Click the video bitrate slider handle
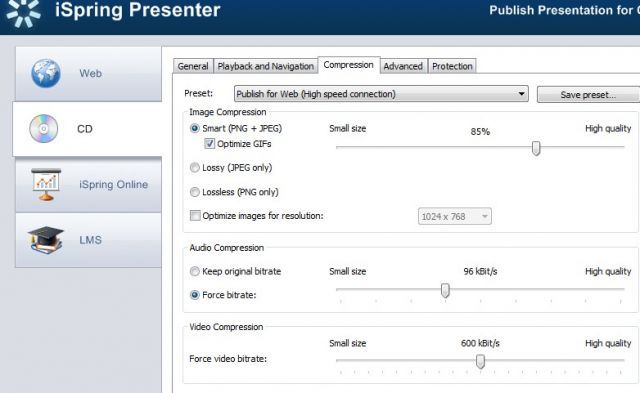Image resolution: width=640 pixels, height=393 pixels. [480, 362]
